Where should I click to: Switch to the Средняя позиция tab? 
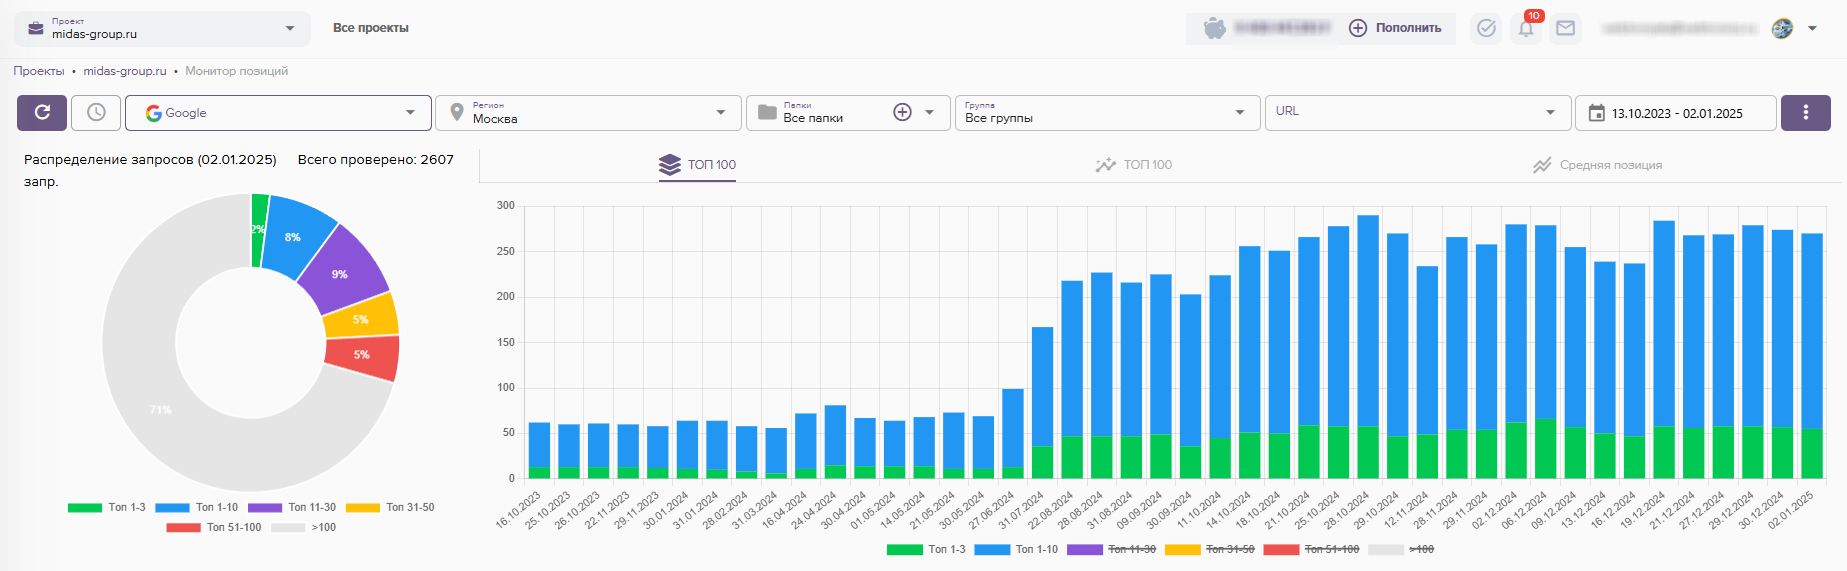click(x=1598, y=165)
